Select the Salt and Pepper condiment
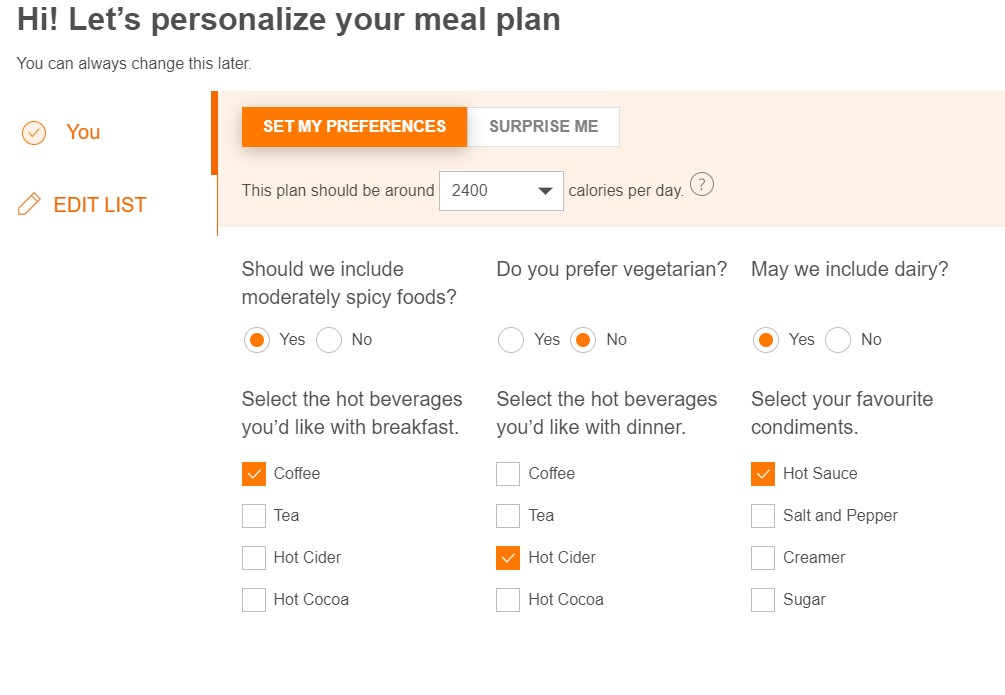Image resolution: width=1005 pixels, height=695 pixels. pyautogui.click(x=763, y=516)
